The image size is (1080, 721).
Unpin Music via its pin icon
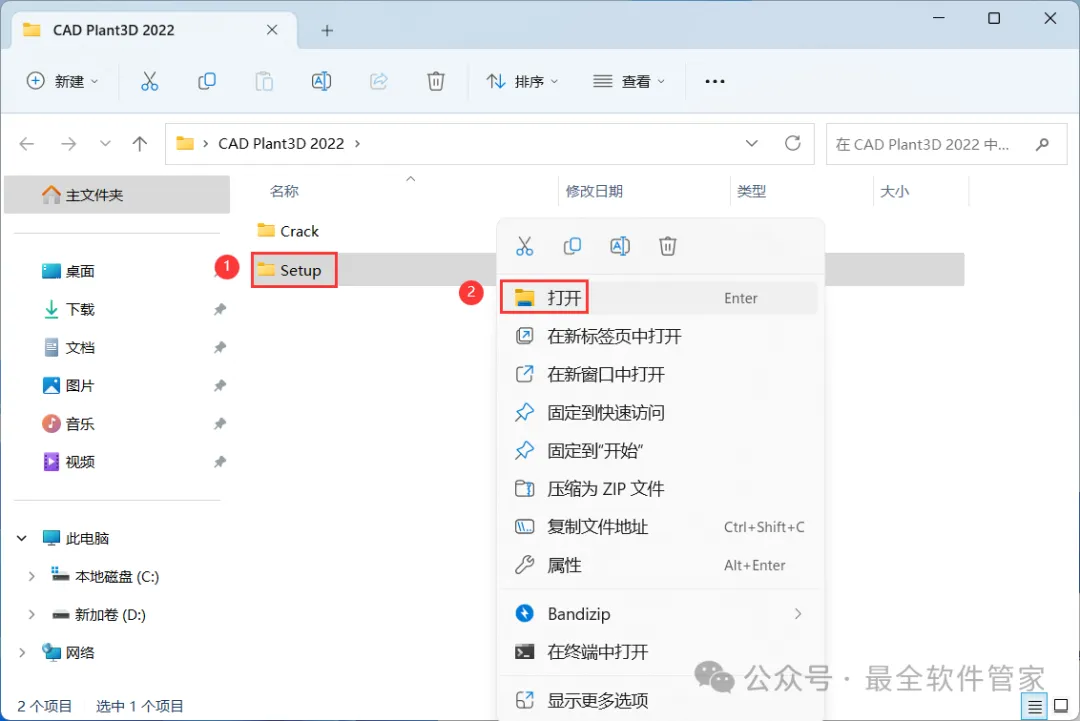pos(220,424)
